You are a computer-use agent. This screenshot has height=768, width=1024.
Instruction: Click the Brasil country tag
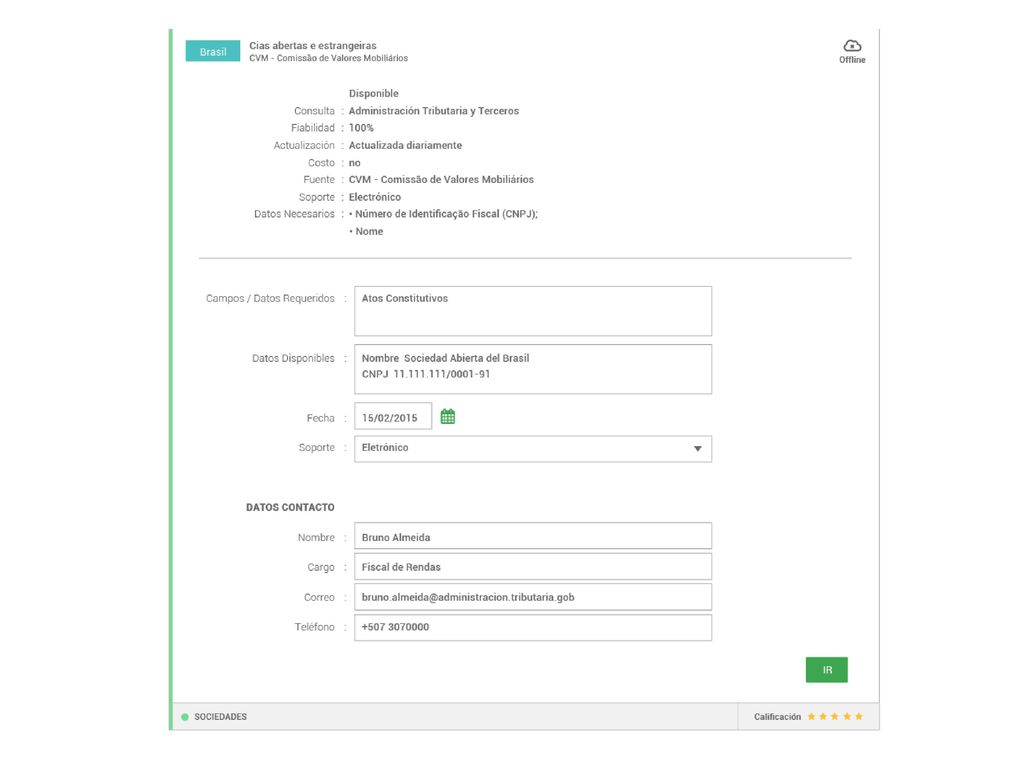(213, 52)
